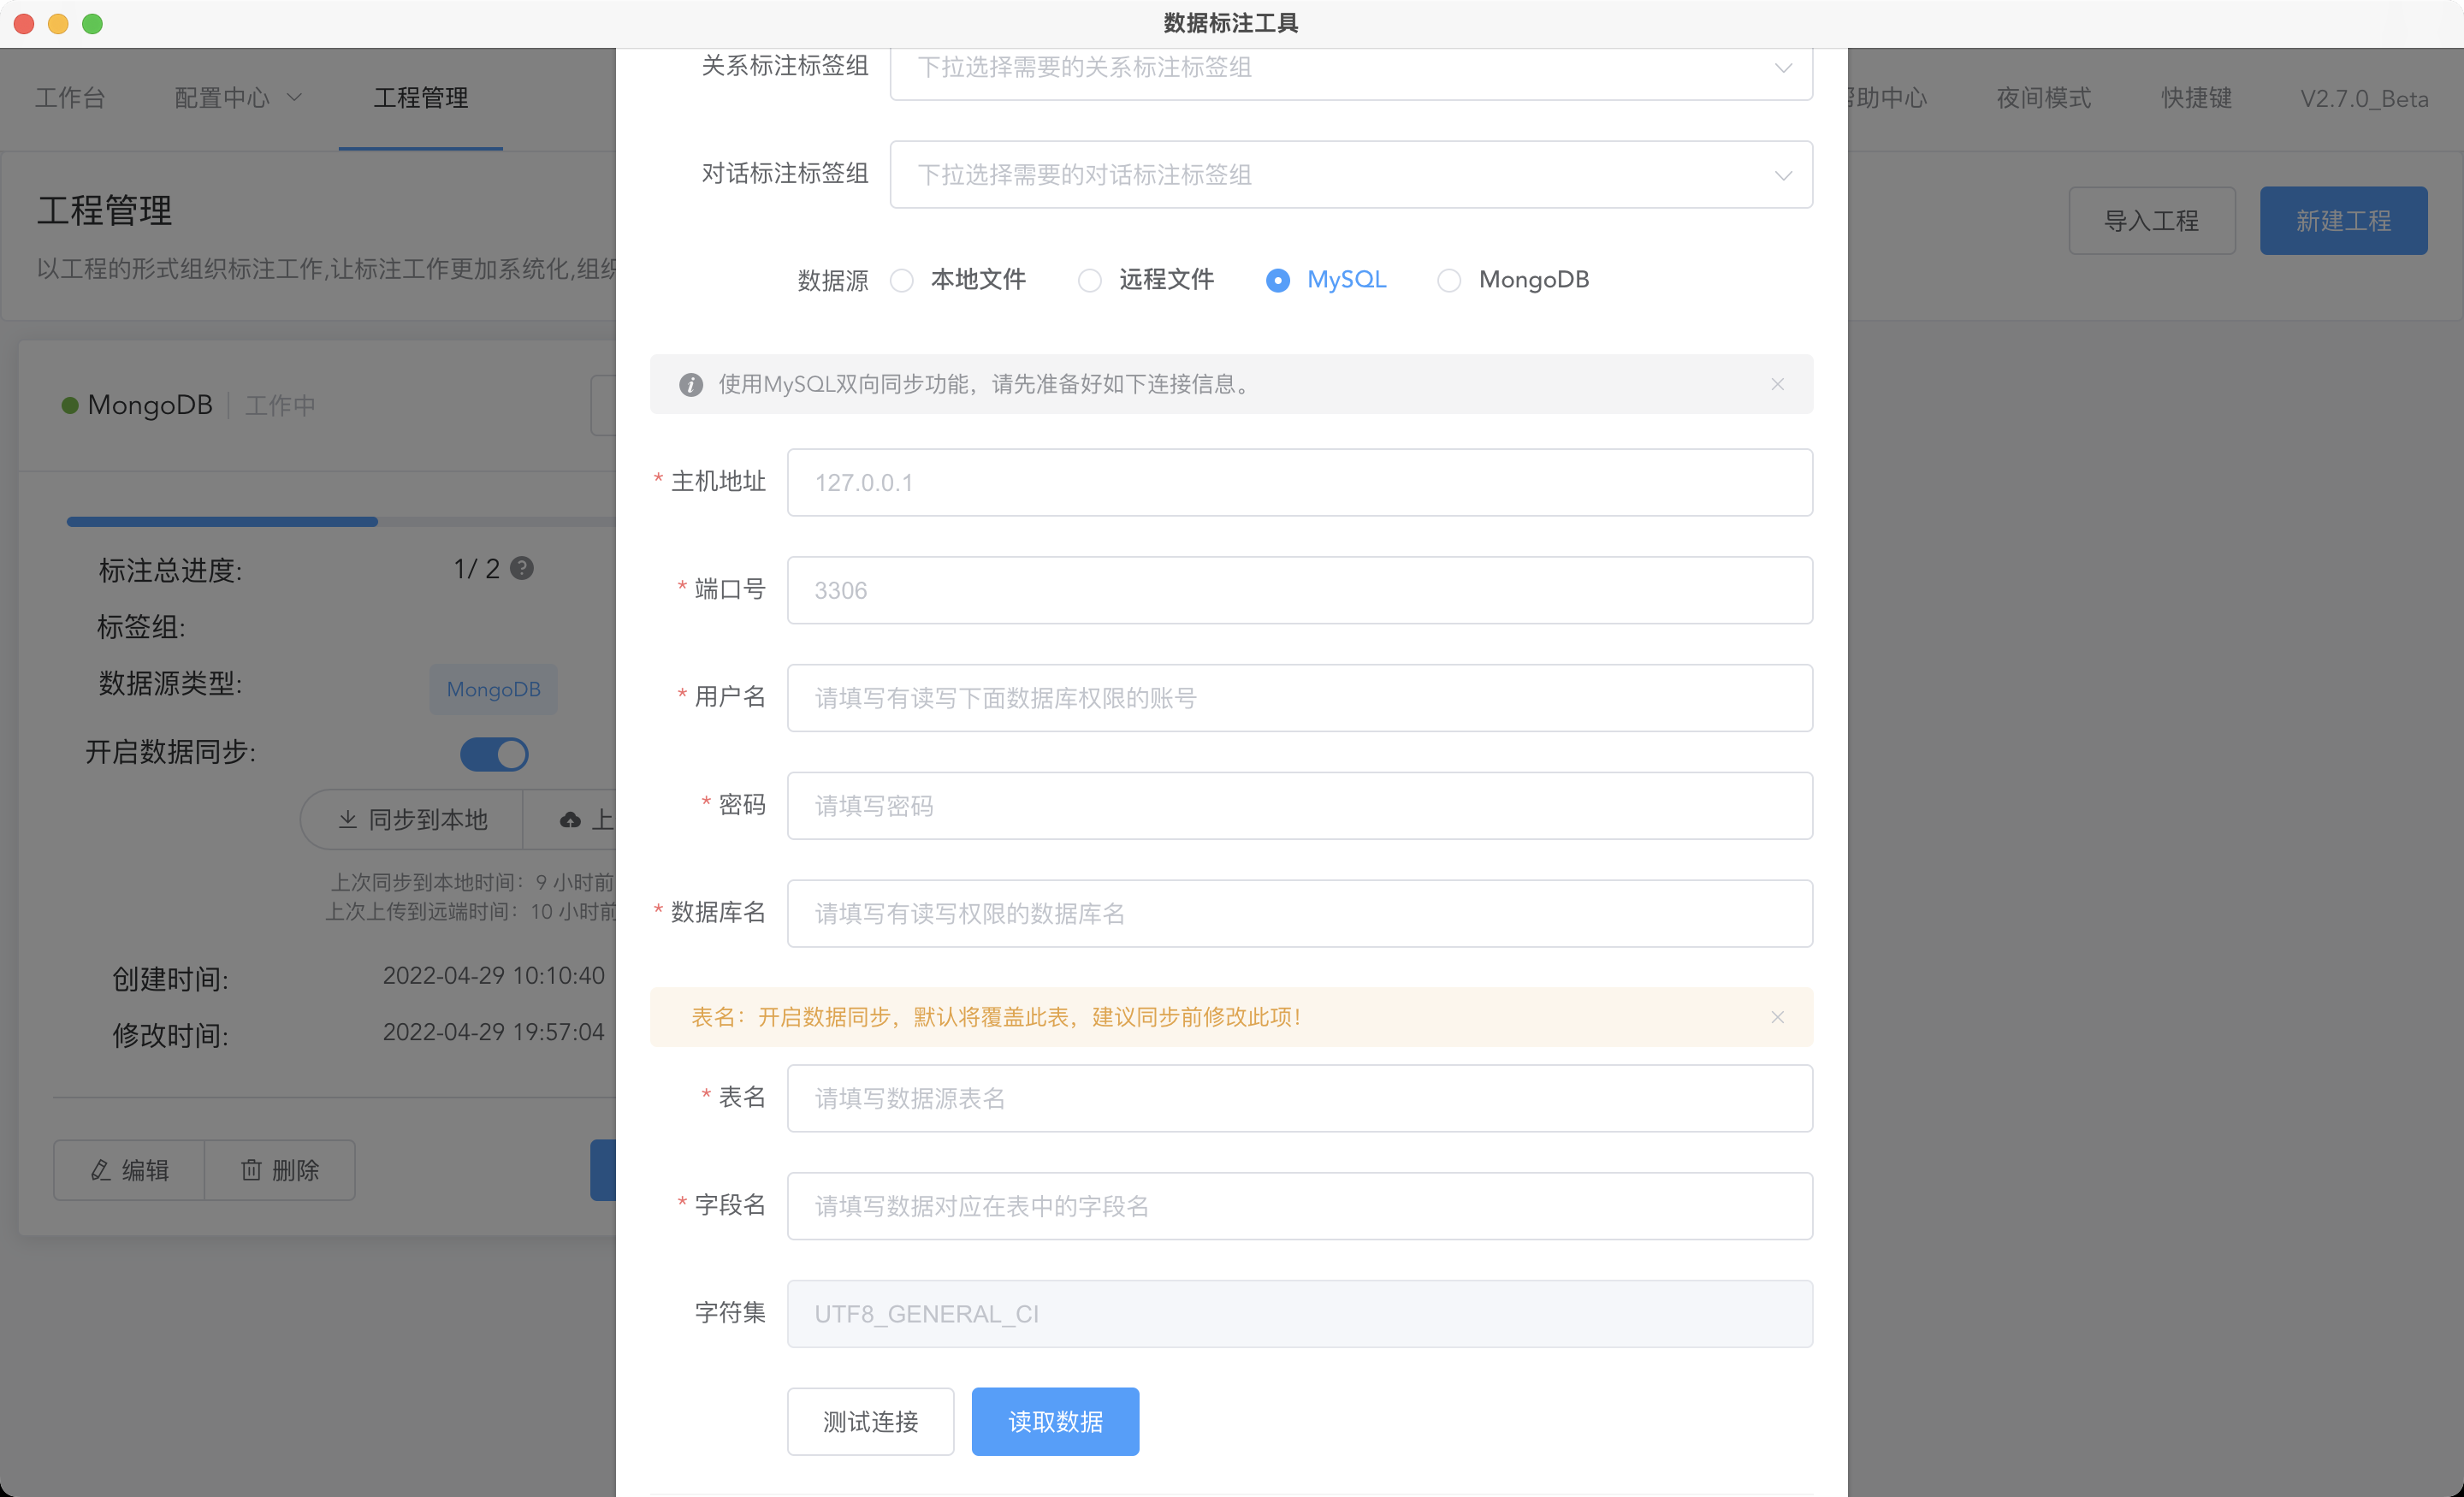Click the cloud upload icon
This screenshot has height=1497, width=2464.
(570, 820)
